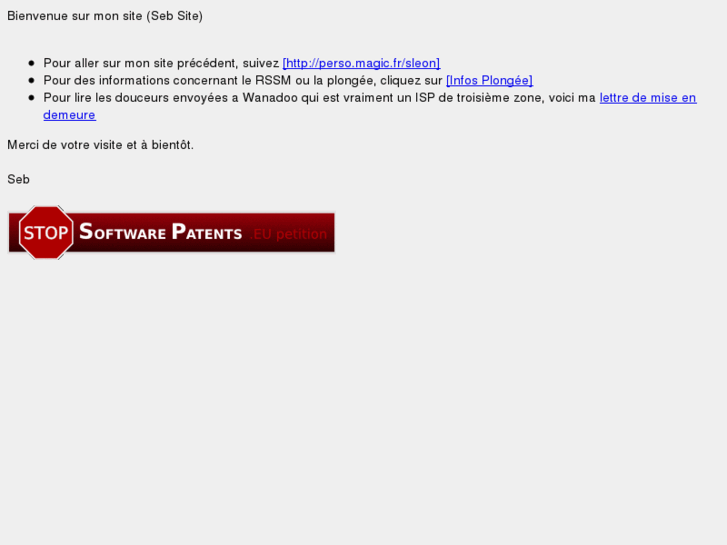Click the 'RSSM' abbreviation in second bullet
This screenshot has width=727, height=545.
pyautogui.click(x=273, y=80)
